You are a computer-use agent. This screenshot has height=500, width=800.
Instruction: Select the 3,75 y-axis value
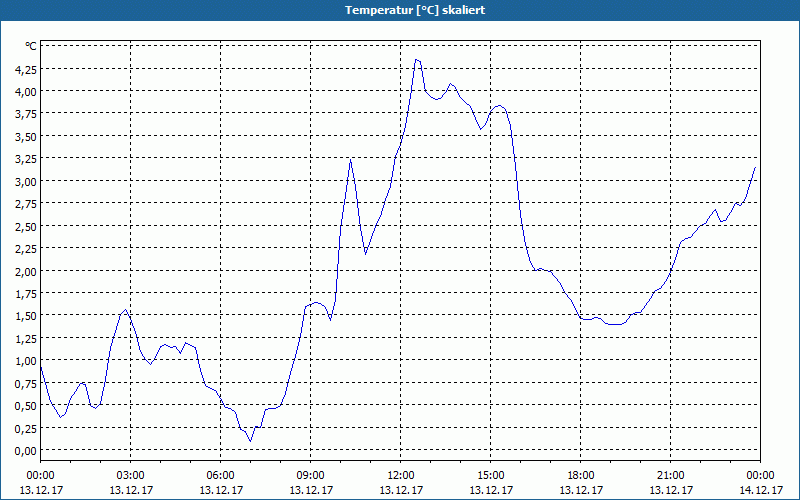pyautogui.click(x=27, y=114)
